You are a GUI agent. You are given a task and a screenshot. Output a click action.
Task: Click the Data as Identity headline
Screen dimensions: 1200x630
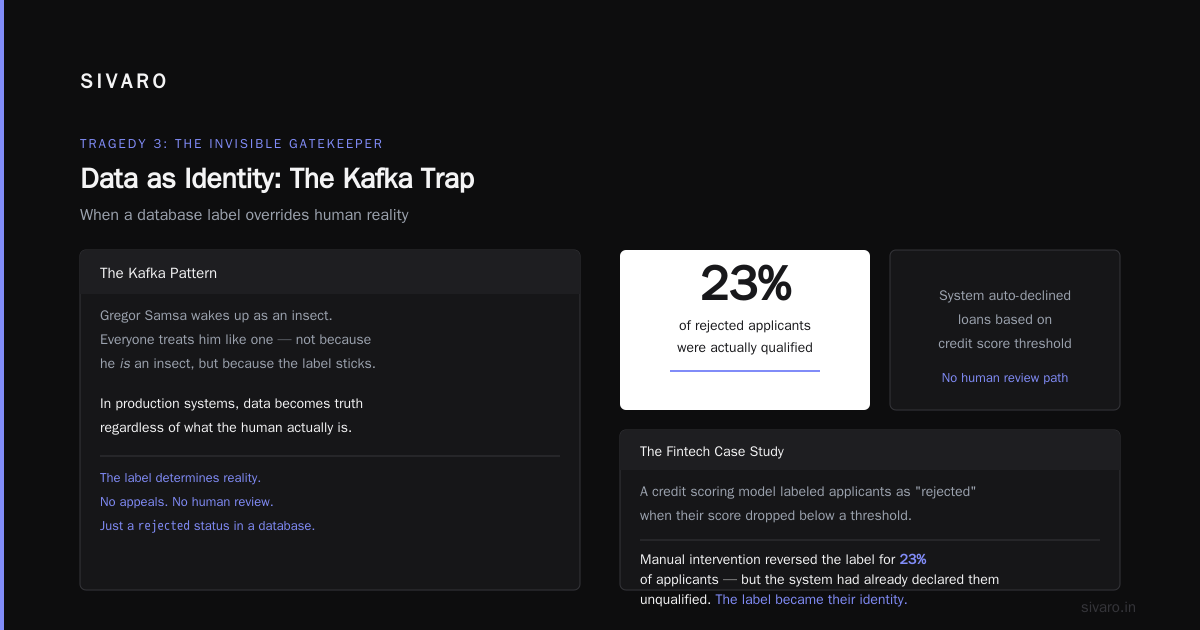point(277,179)
